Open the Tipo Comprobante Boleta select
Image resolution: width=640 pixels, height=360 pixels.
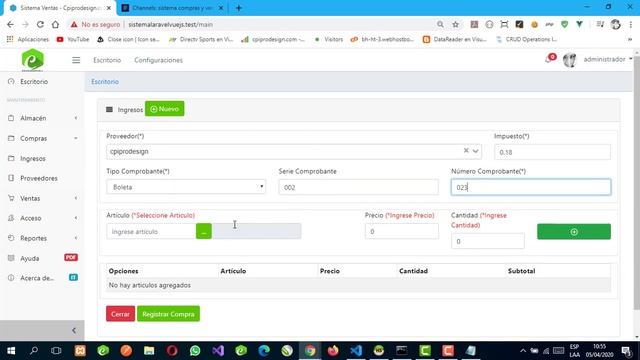[x=186, y=187]
